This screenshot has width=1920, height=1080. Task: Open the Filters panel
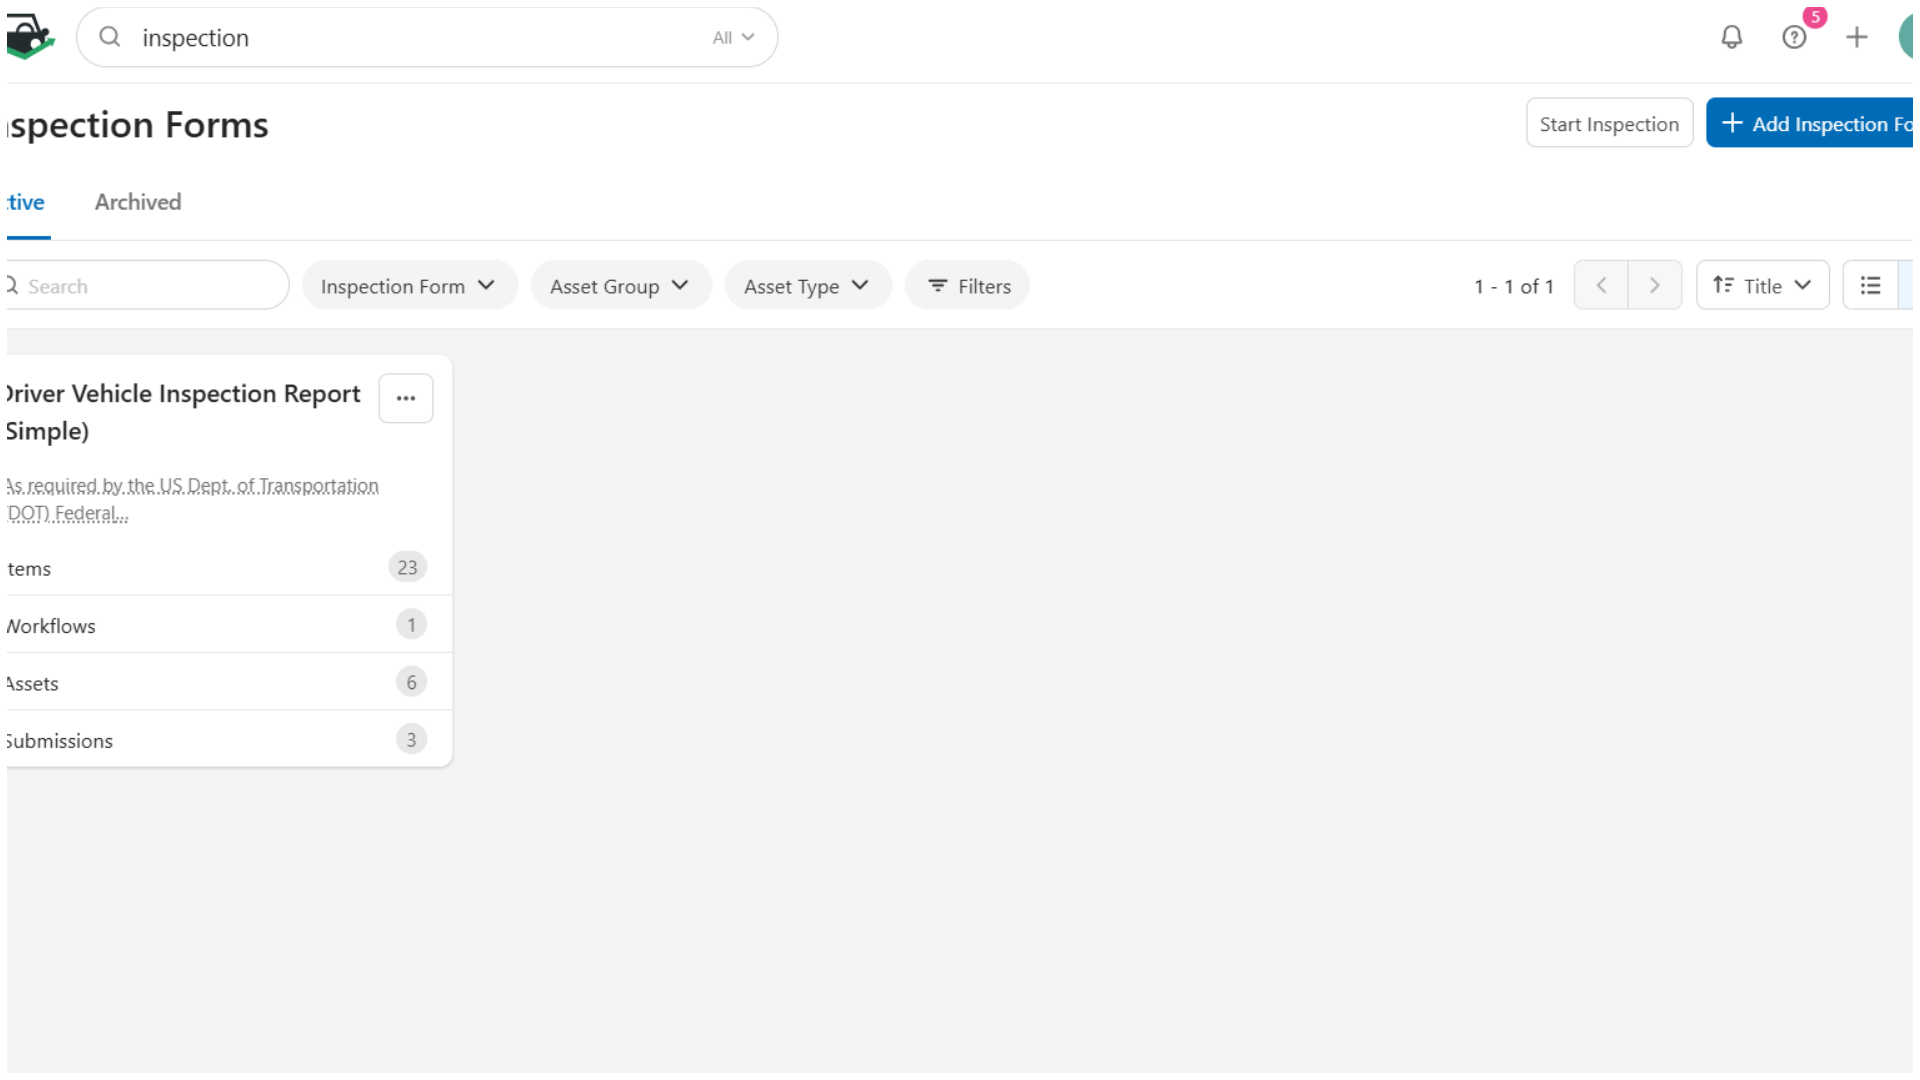coord(969,286)
